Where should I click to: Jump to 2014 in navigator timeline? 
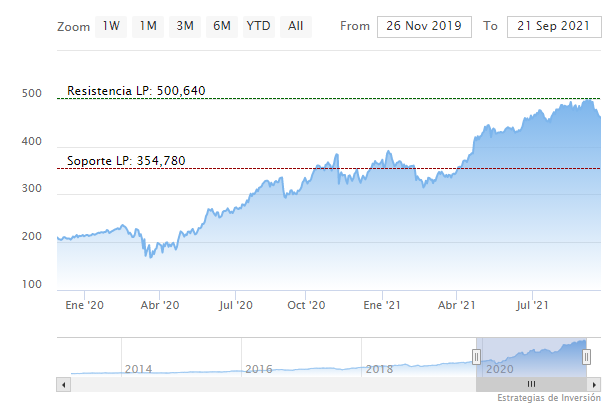(138, 369)
